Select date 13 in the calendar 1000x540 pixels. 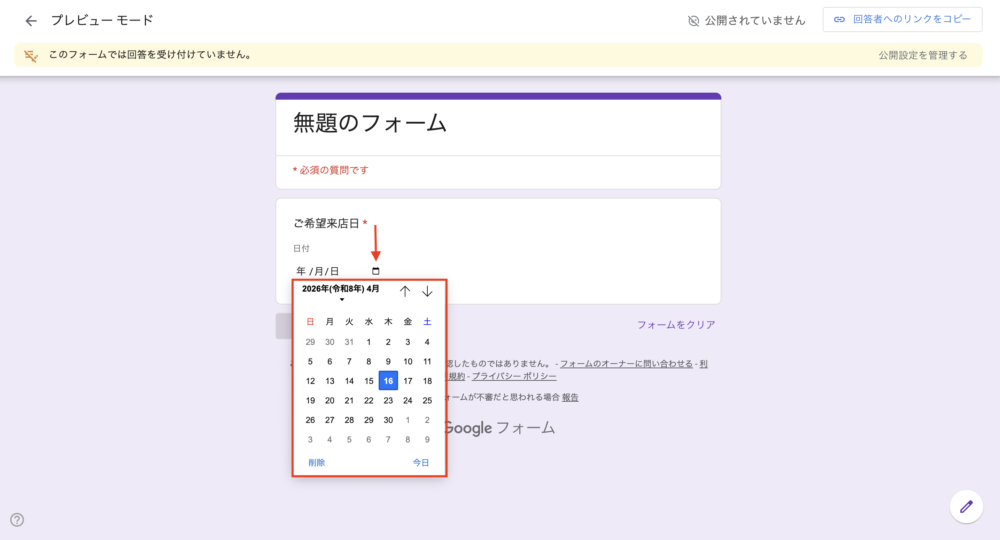pyautogui.click(x=330, y=381)
